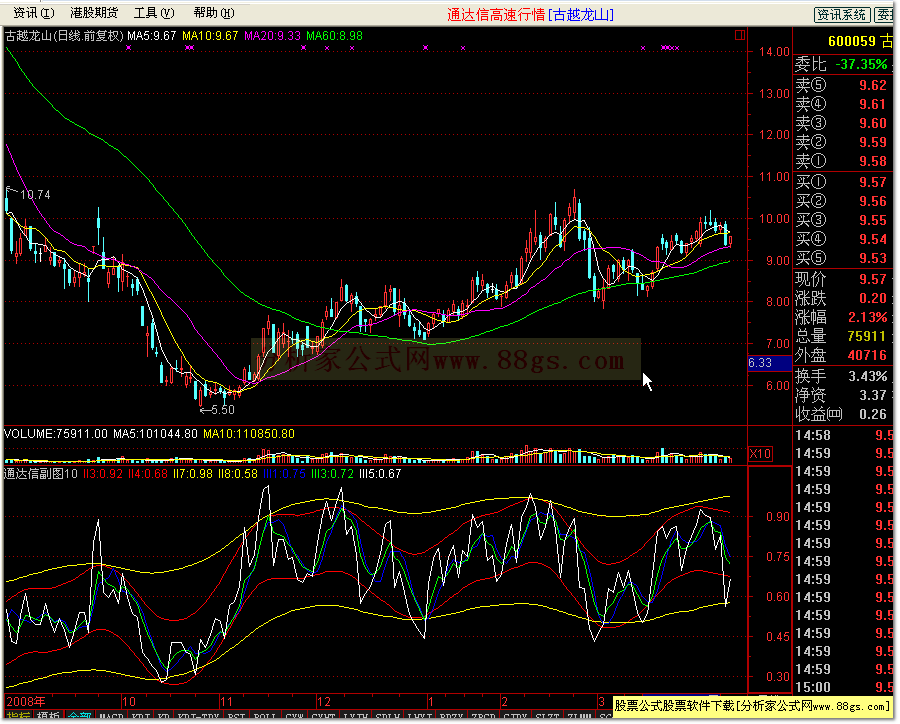Screen dimensions: 900x724
Task: Click the 外盘 40716 row
Action: [841, 355]
